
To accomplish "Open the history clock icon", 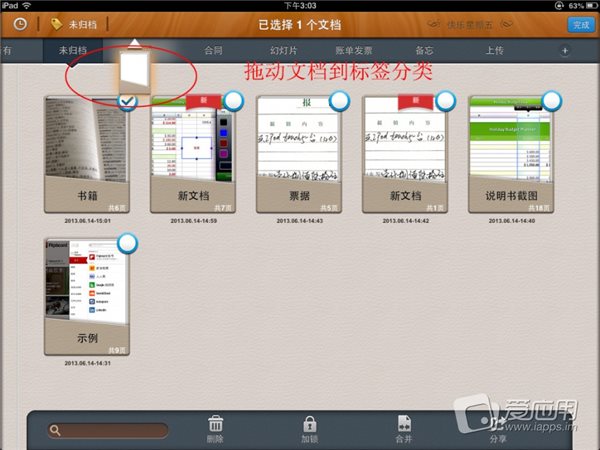I will [x=20, y=24].
